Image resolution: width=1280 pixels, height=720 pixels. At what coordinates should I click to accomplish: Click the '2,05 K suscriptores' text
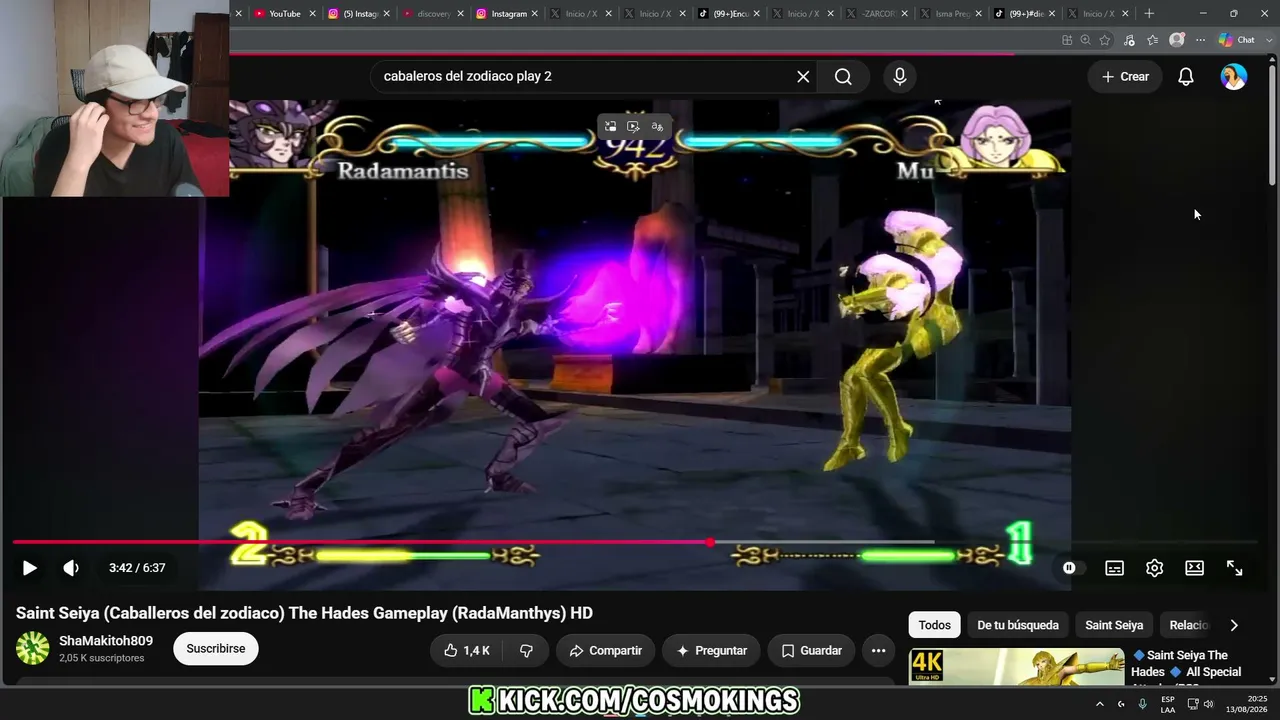point(102,658)
